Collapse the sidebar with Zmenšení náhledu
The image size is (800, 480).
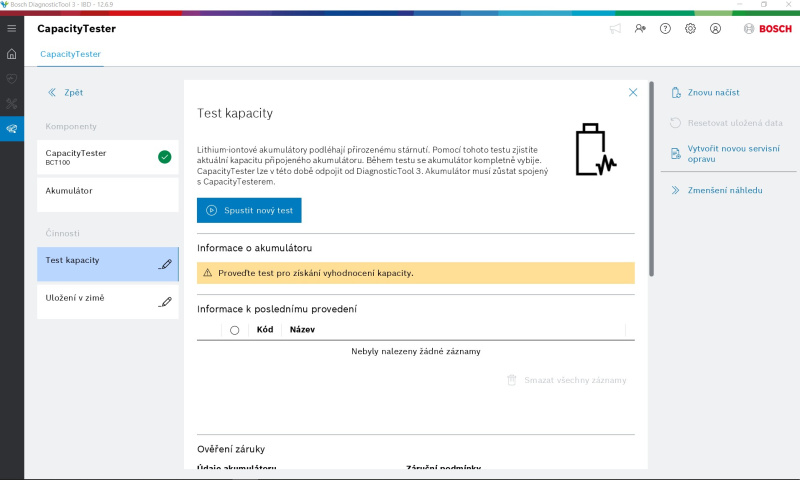coord(718,190)
